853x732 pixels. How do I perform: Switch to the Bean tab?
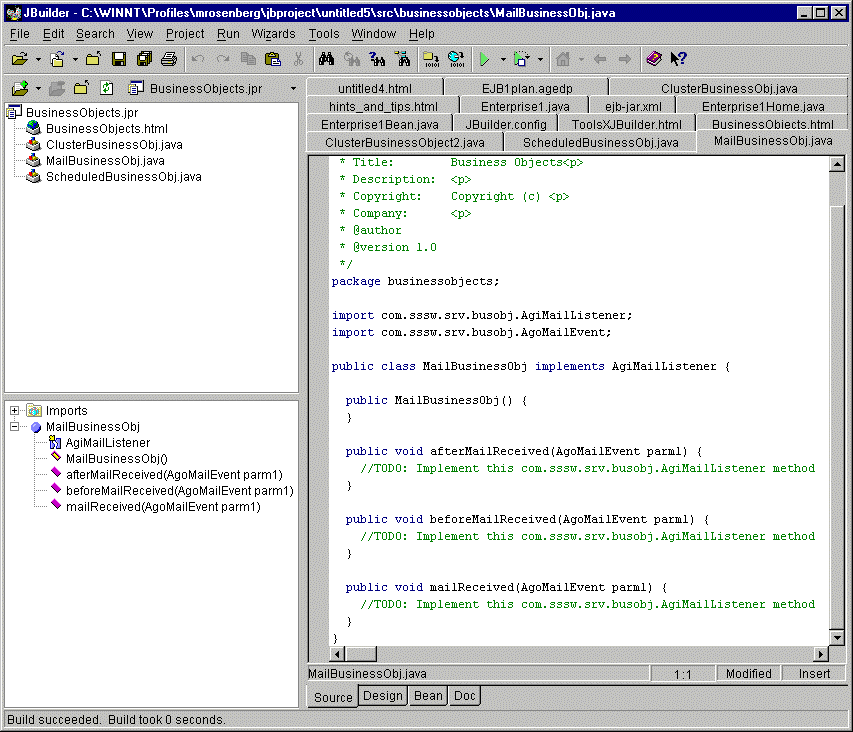pos(428,696)
